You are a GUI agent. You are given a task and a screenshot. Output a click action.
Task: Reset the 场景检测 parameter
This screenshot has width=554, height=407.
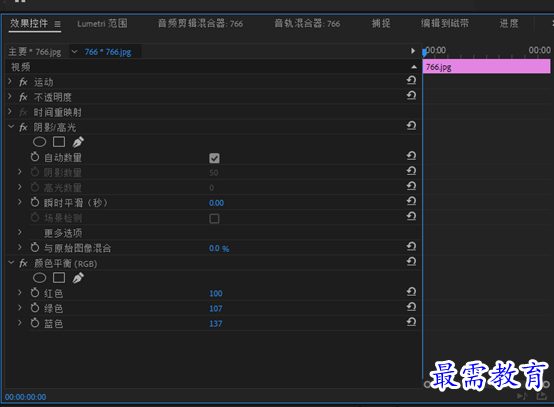(x=411, y=216)
